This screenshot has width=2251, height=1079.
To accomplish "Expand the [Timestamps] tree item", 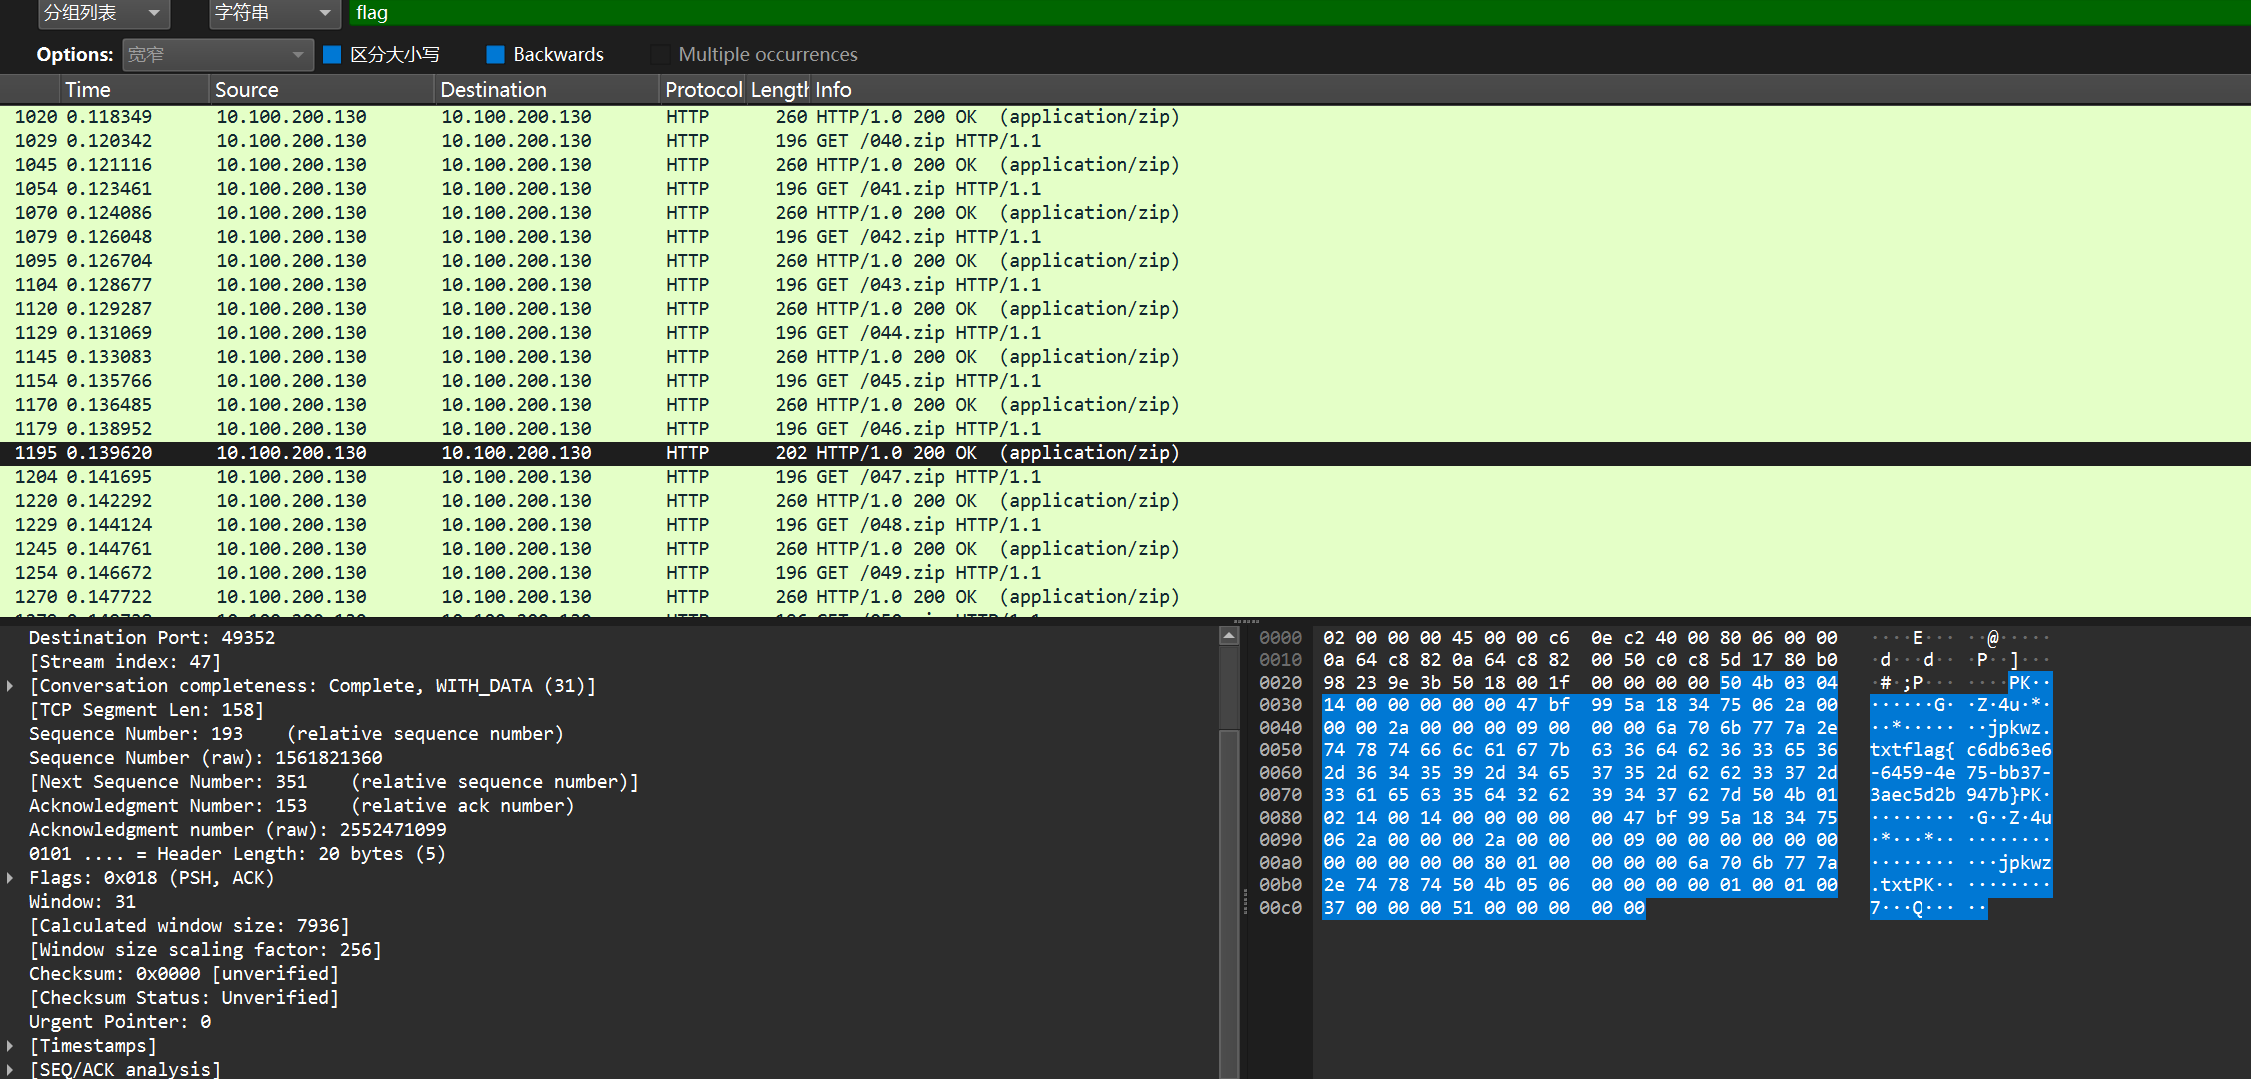I will (10, 1046).
